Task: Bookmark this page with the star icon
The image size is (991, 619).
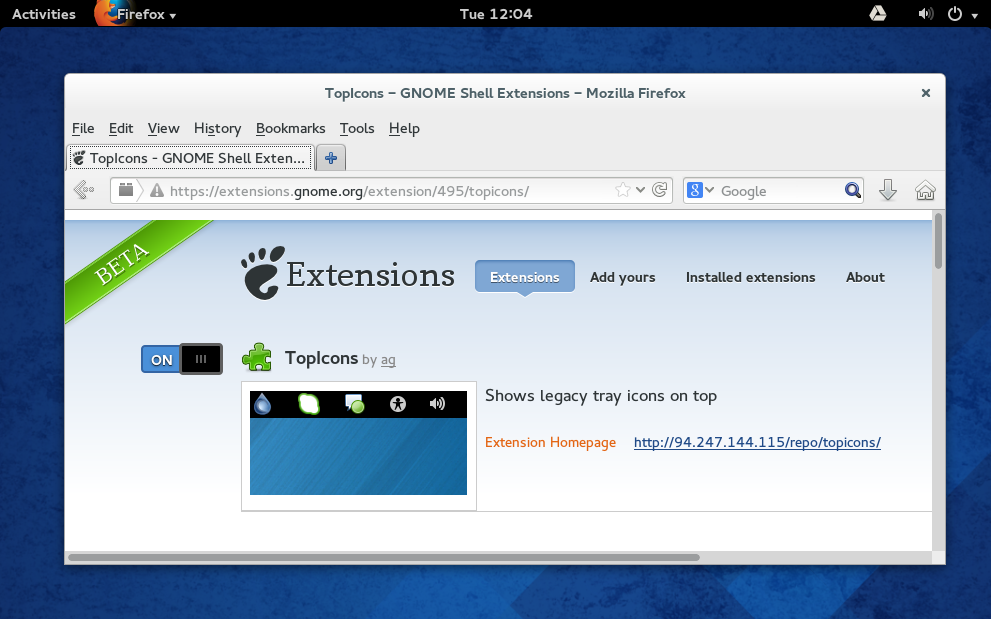Action: [623, 190]
